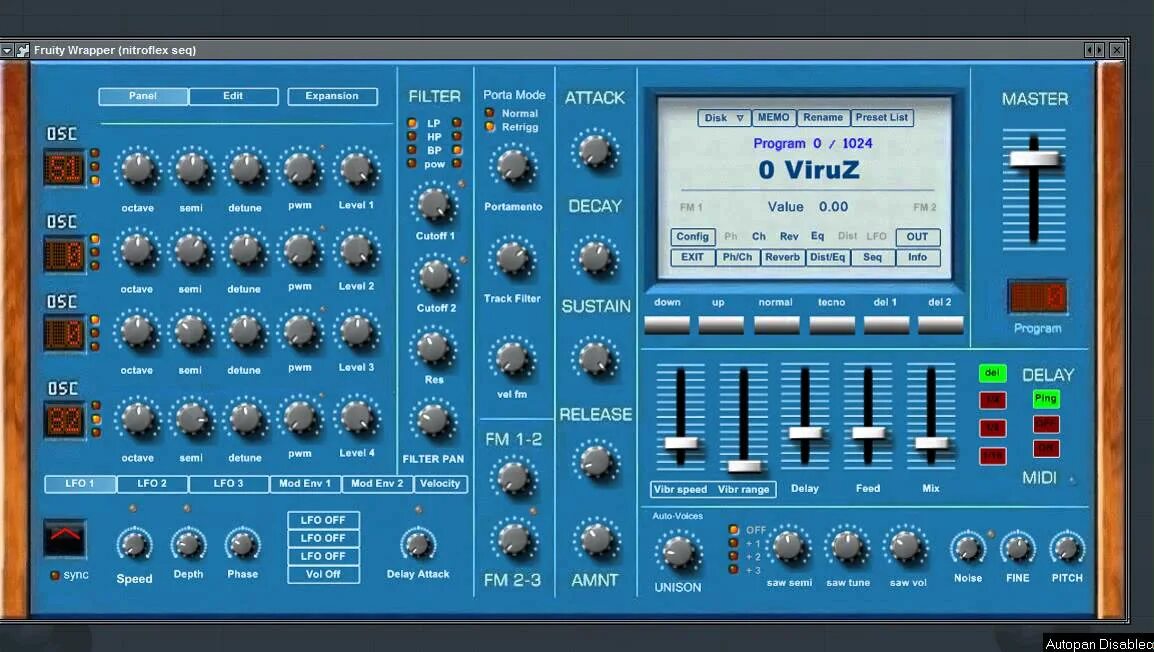Click the del 1 mode button
Image resolution: width=1154 pixels, height=652 pixels.
click(x=886, y=325)
